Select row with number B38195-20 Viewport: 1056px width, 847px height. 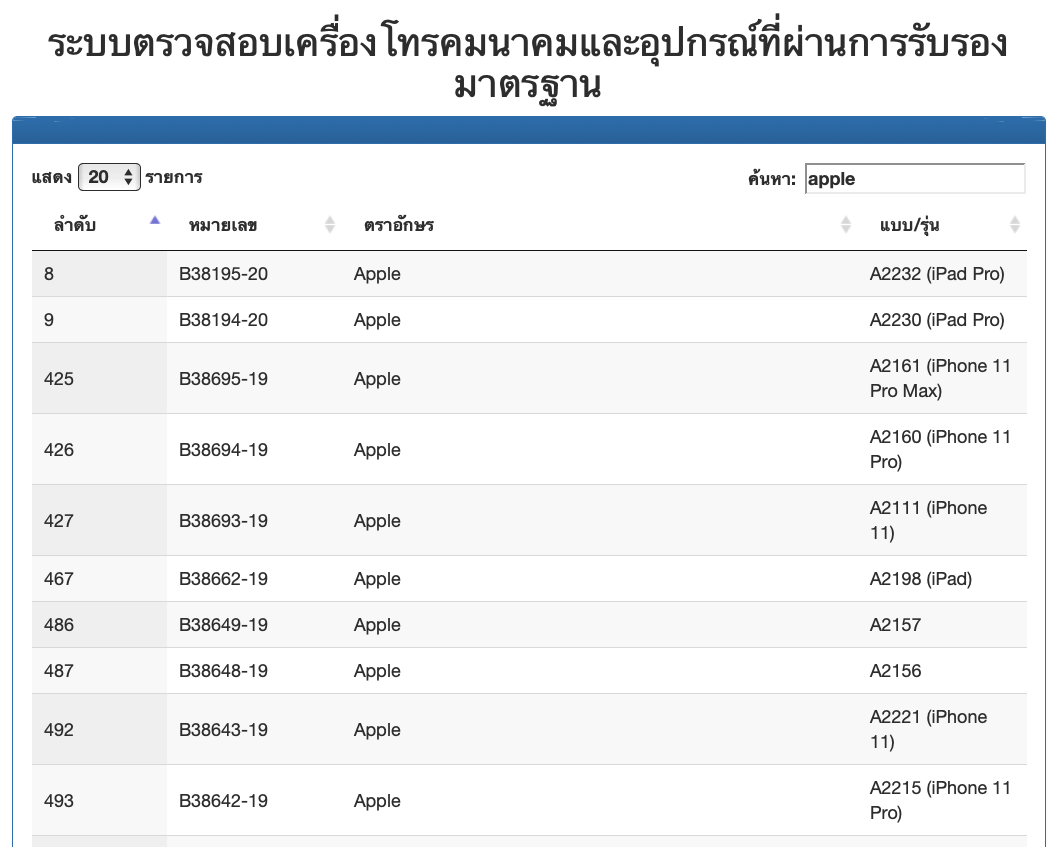(x=223, y=274)
